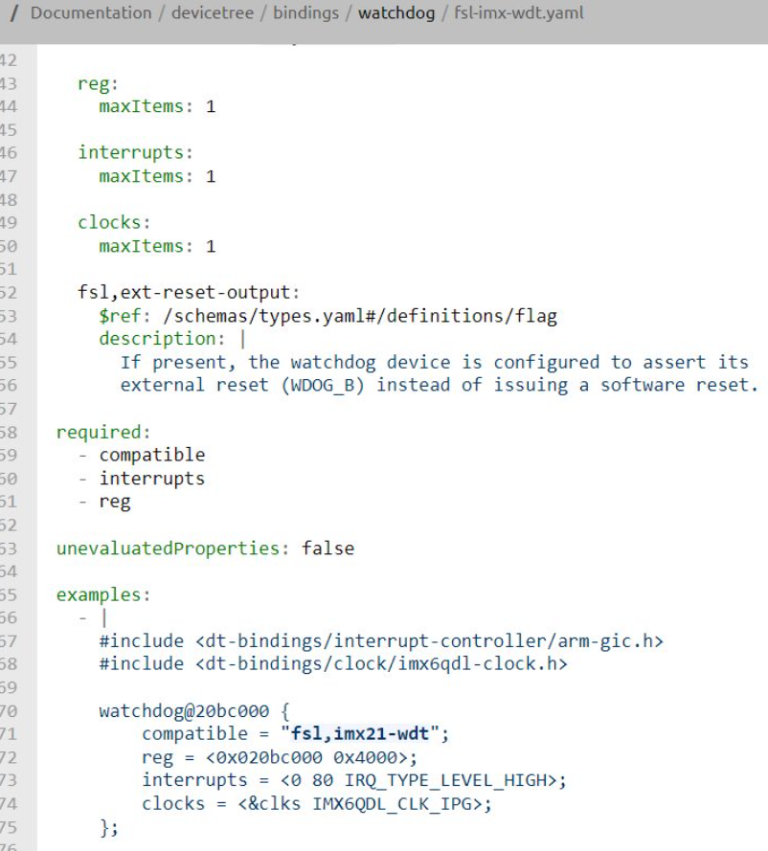Click line number beside "required:"
This screenshot has width=768, height=851.
7,433
